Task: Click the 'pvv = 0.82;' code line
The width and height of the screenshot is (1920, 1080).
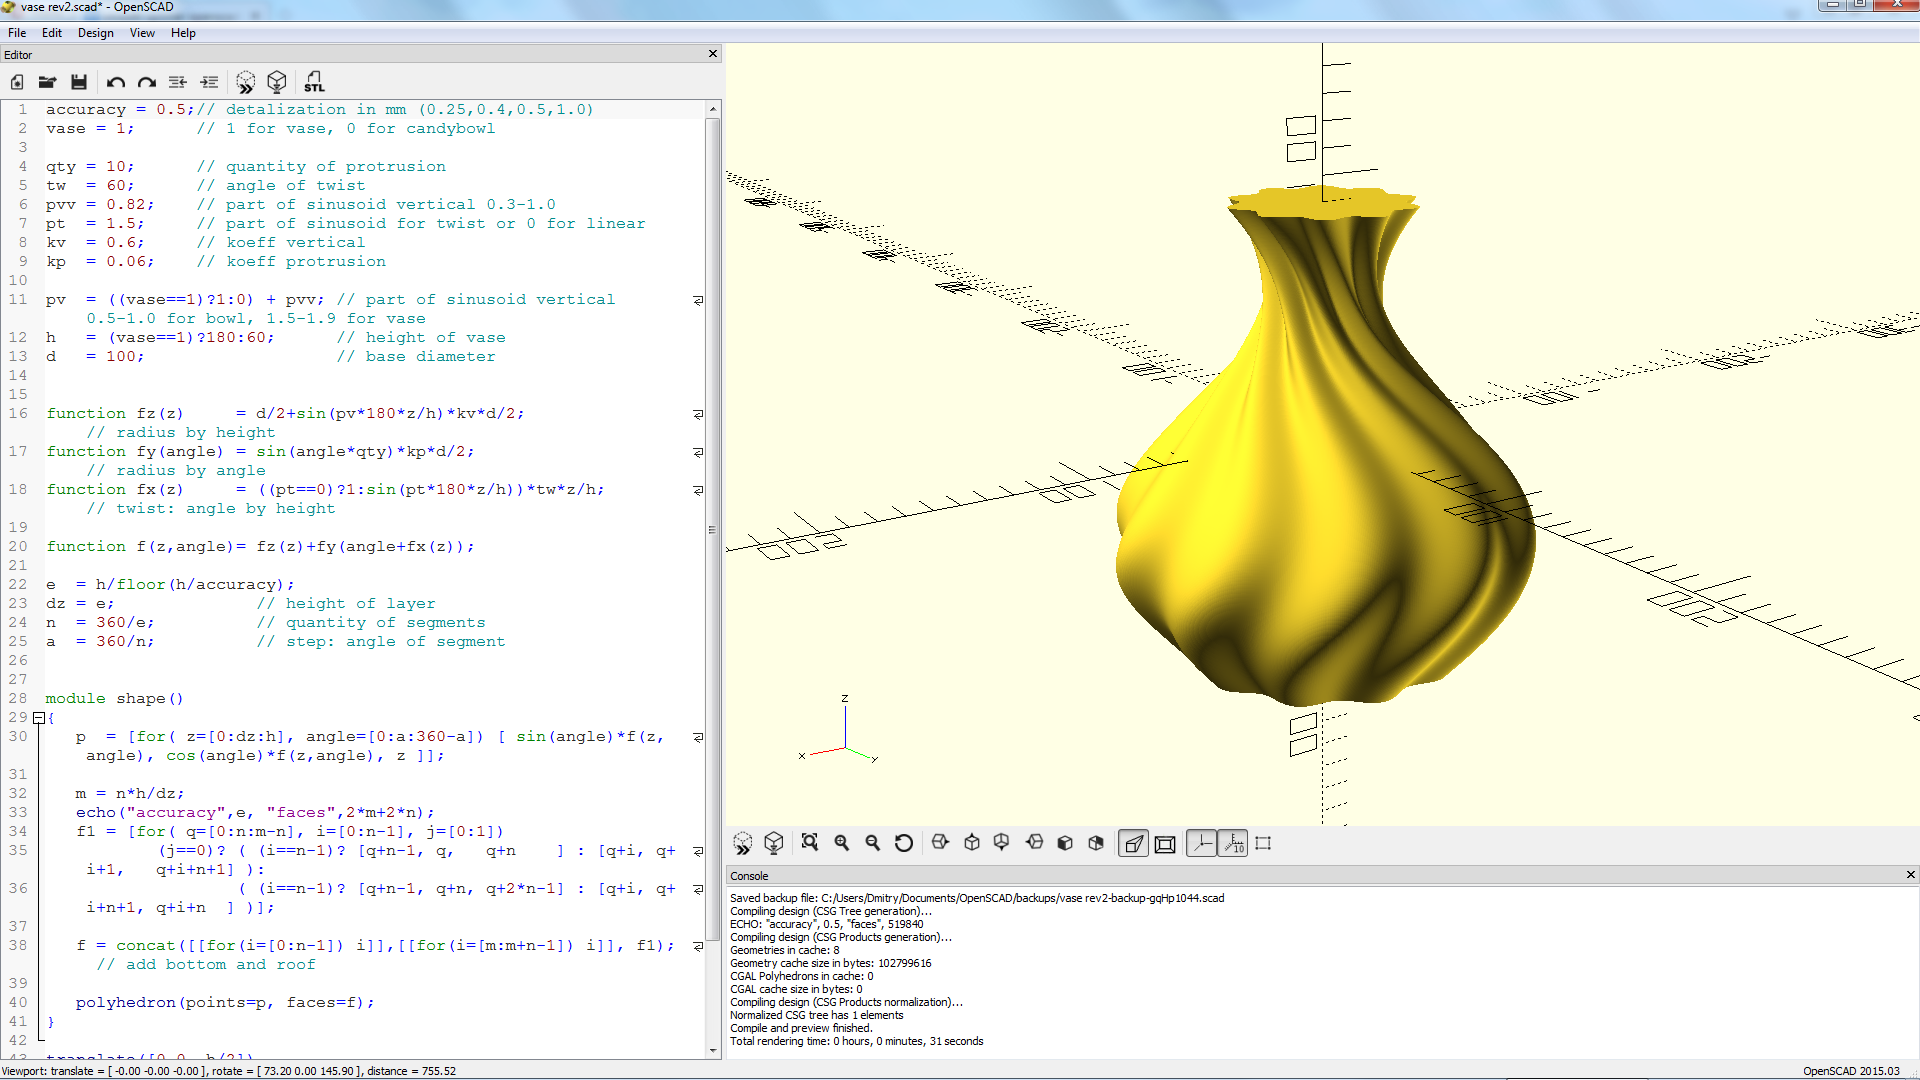Action: click(300, 205)
